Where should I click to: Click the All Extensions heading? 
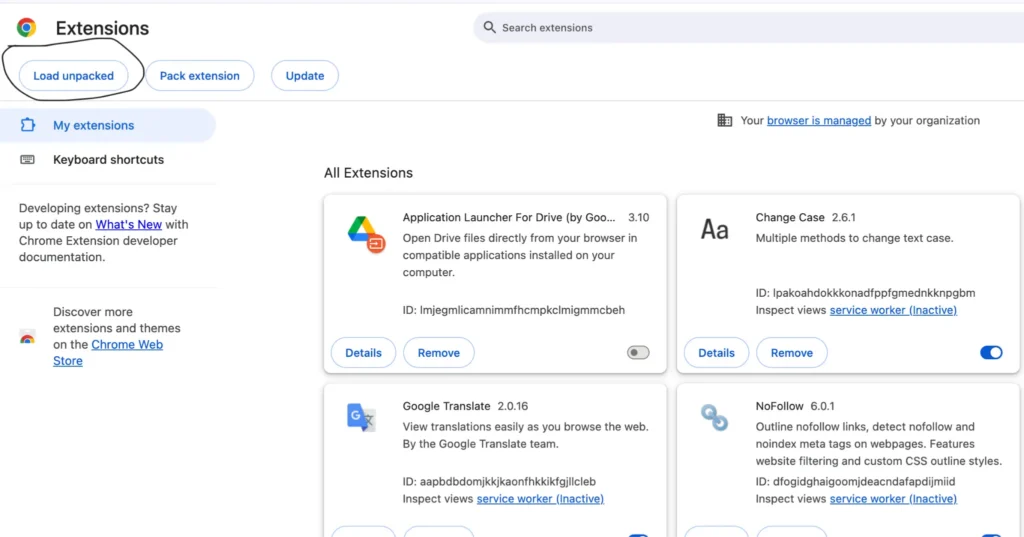[x=368, y=173]
